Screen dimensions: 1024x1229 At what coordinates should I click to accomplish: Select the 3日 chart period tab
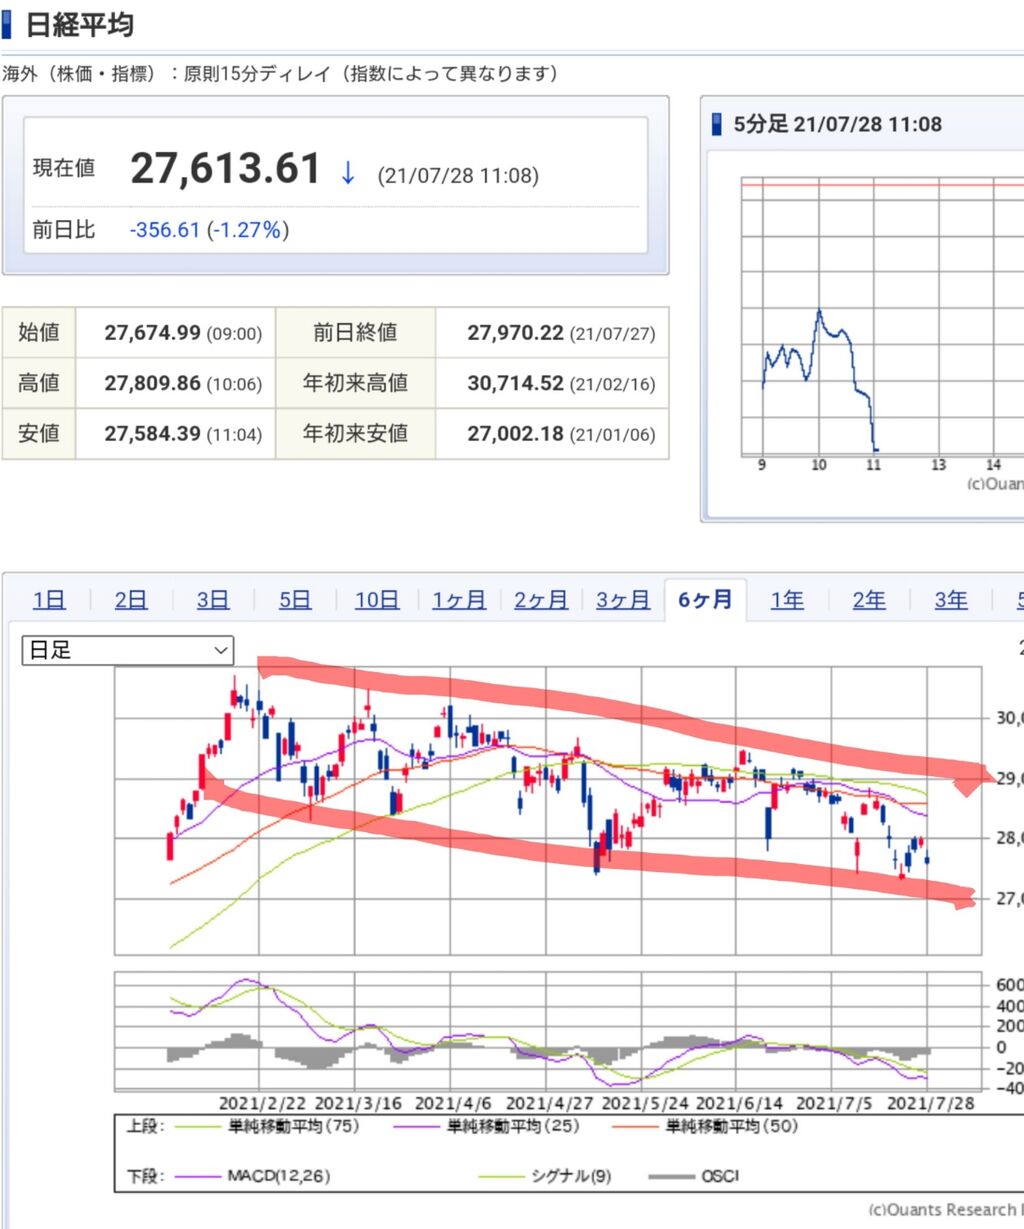tap(213, 600)
